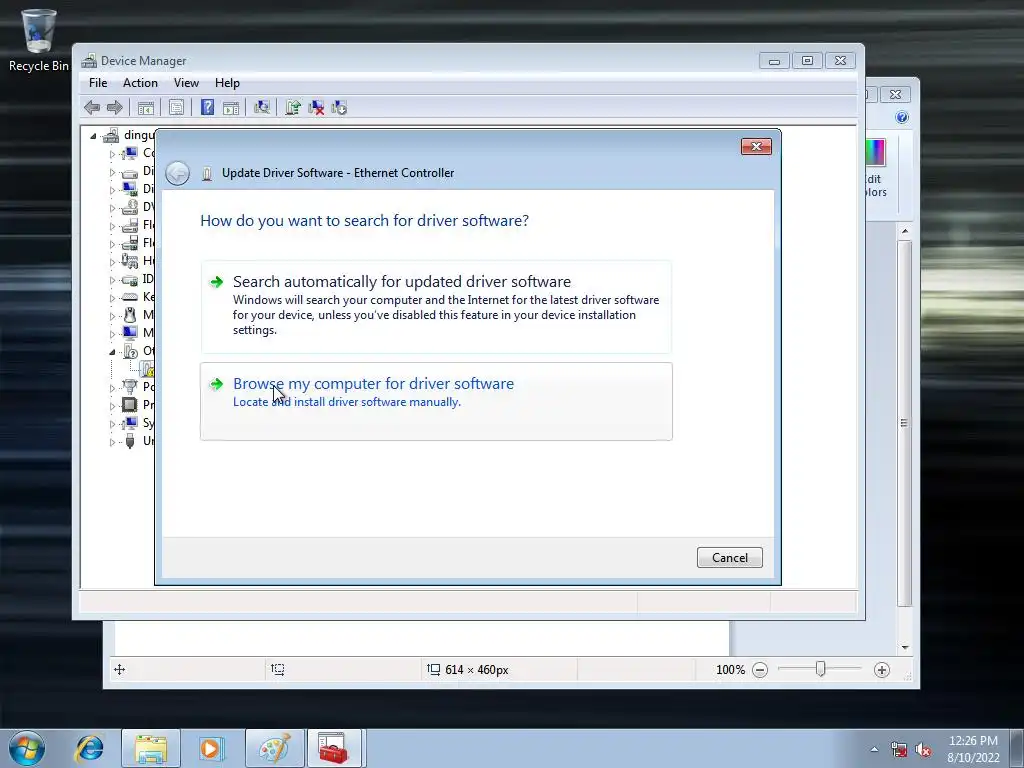The width and height of the screenshot is (1024, 768).
Task: Expand the Human Interface Devices node
Action: tap(112, 262)
